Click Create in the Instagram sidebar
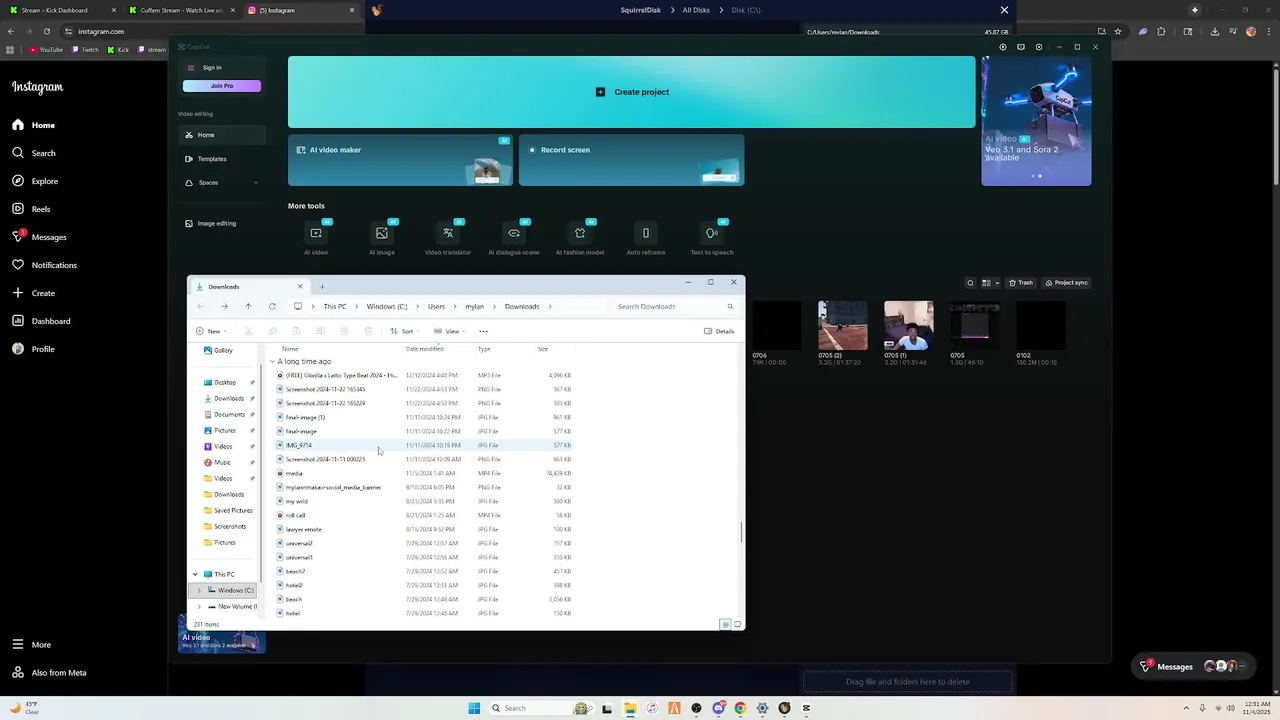The width and height of the screenshot is (1280, 720). coord(33,293)
